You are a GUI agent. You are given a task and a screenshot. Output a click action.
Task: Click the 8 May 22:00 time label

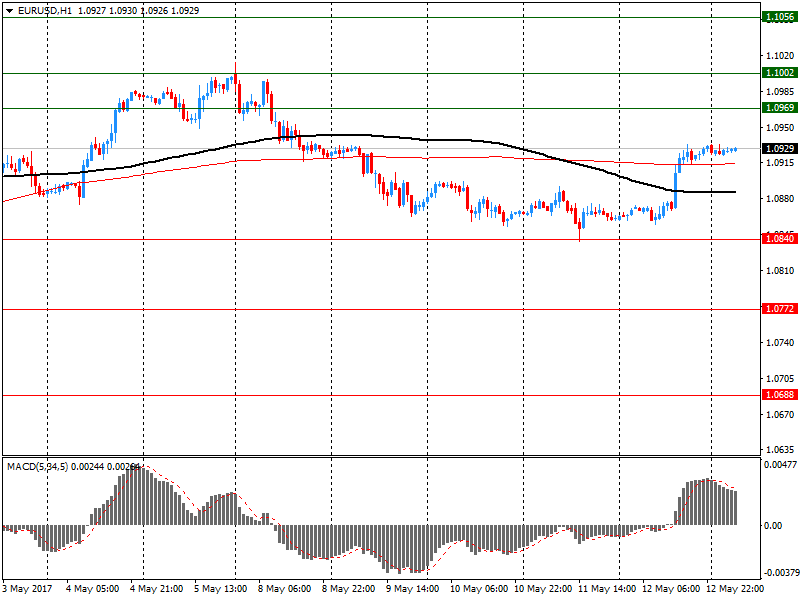tap(348, 589)
